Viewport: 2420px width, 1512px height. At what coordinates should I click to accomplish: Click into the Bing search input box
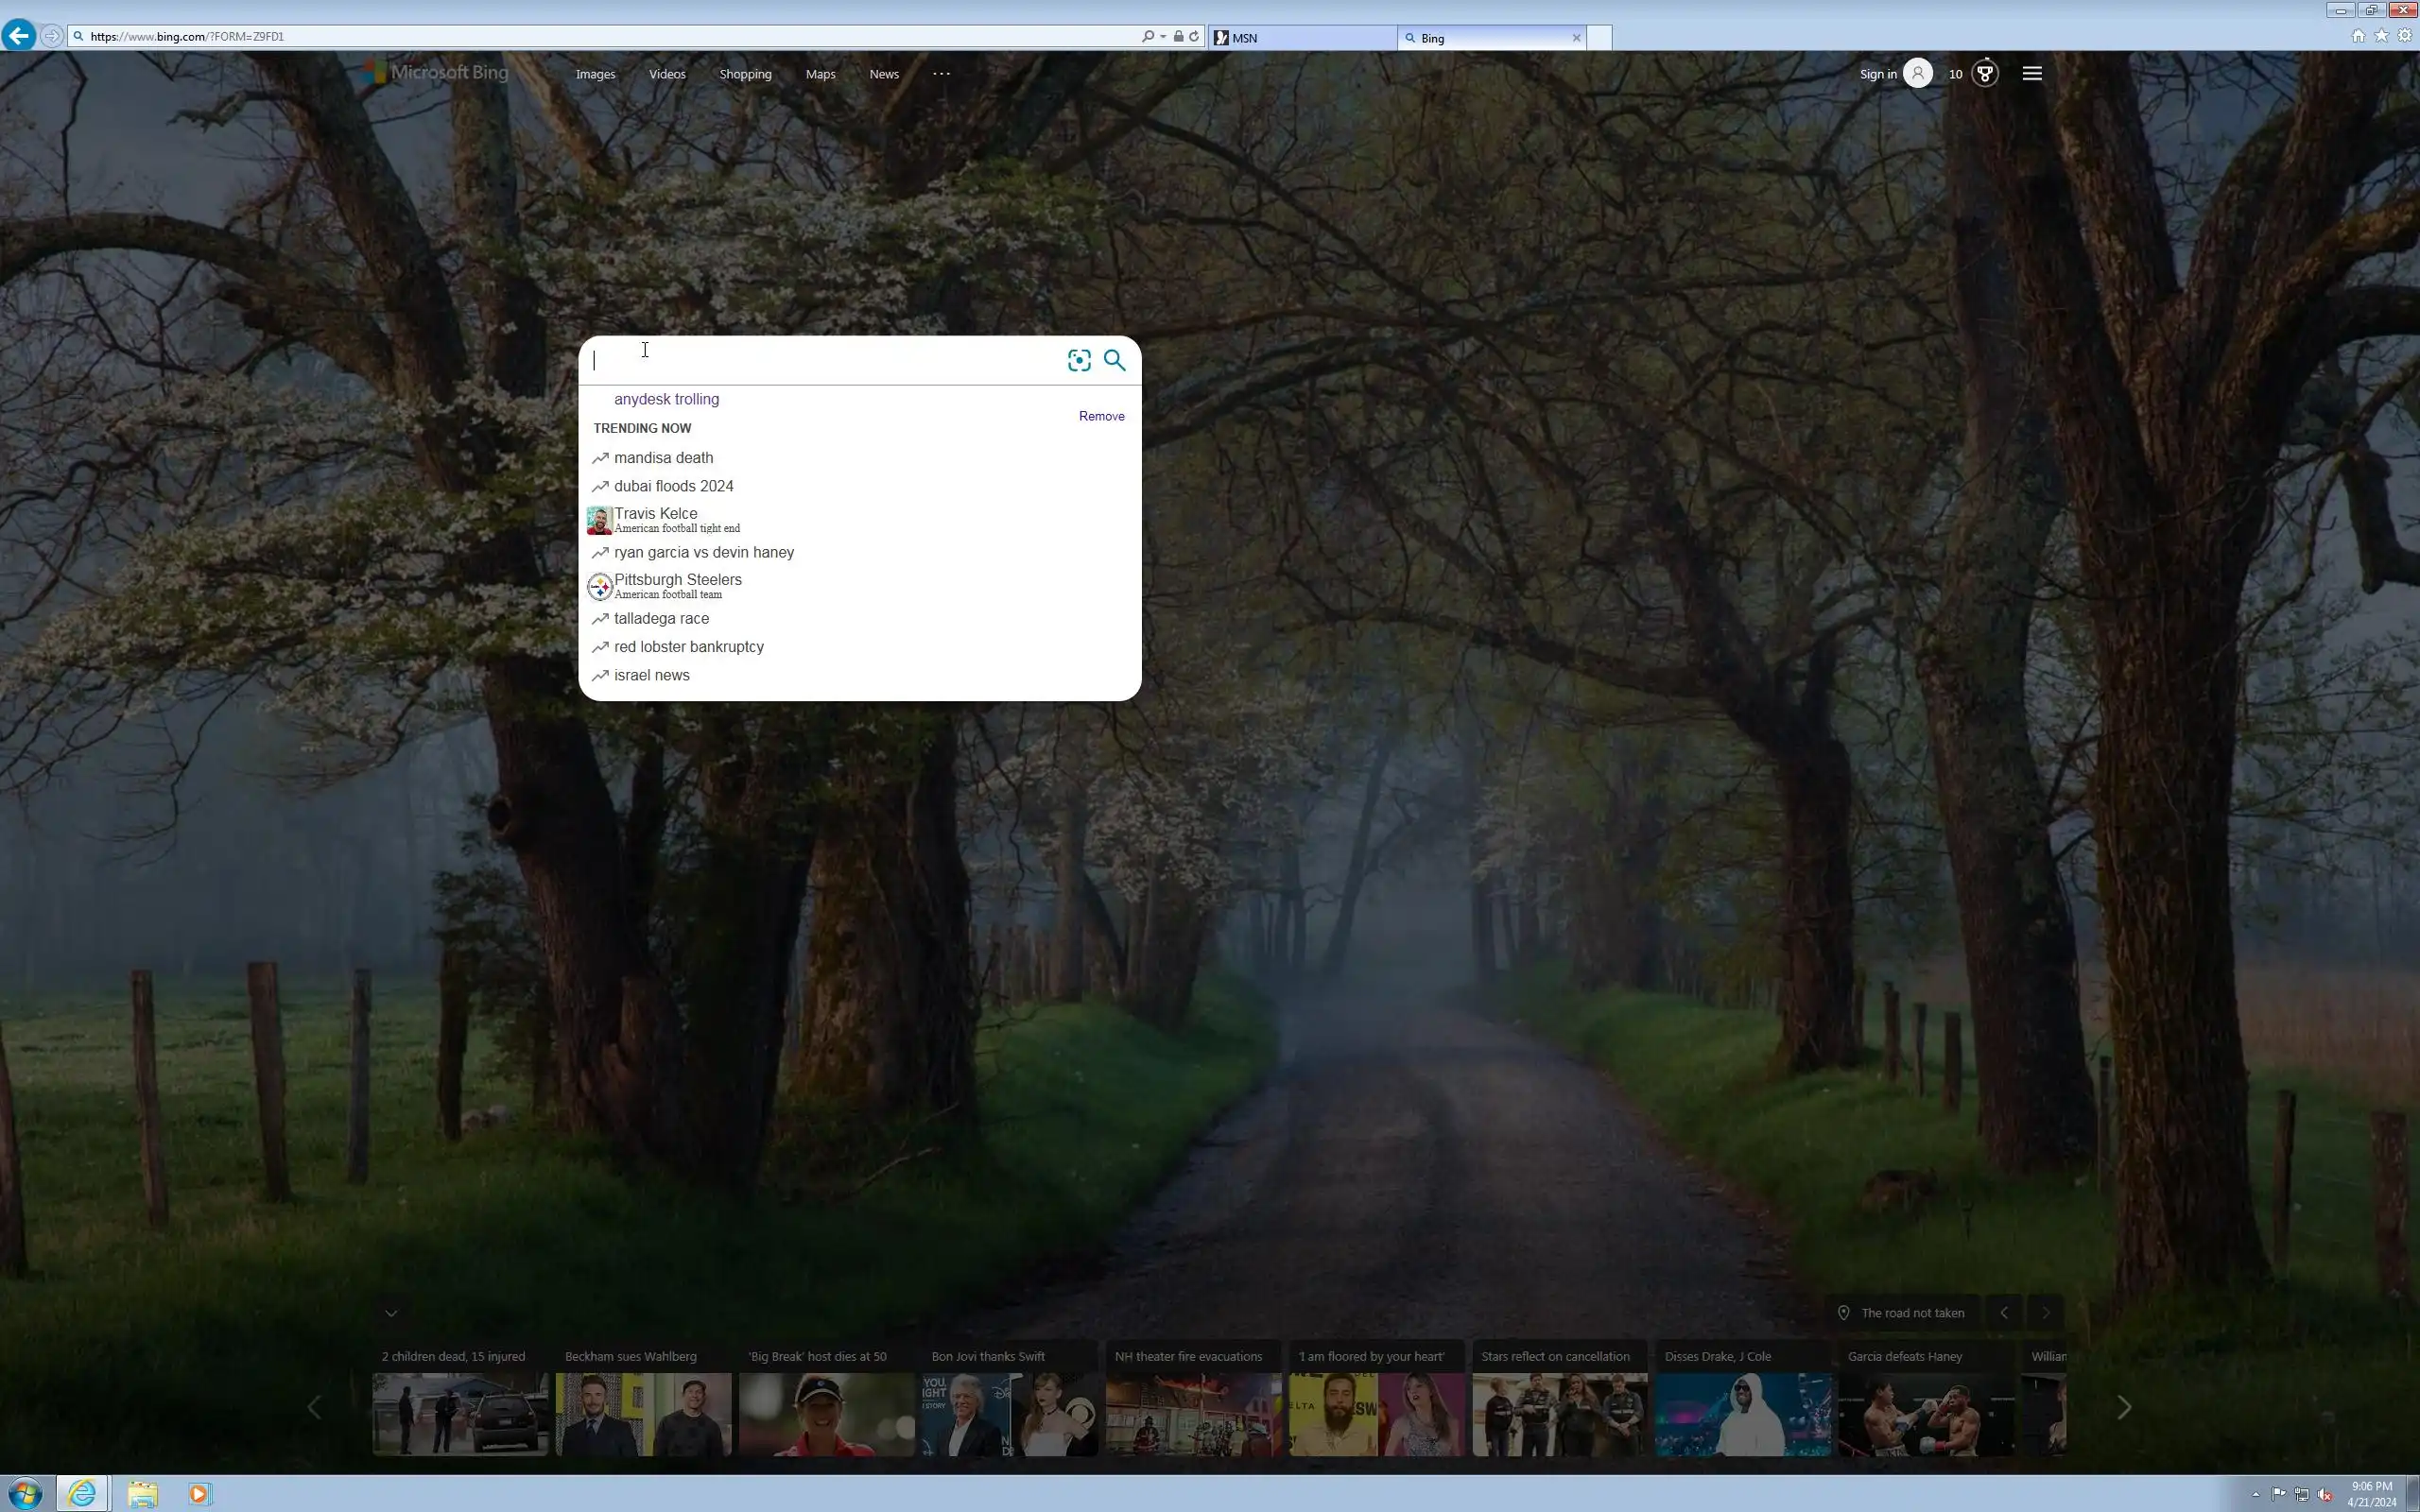pos(820,361)
